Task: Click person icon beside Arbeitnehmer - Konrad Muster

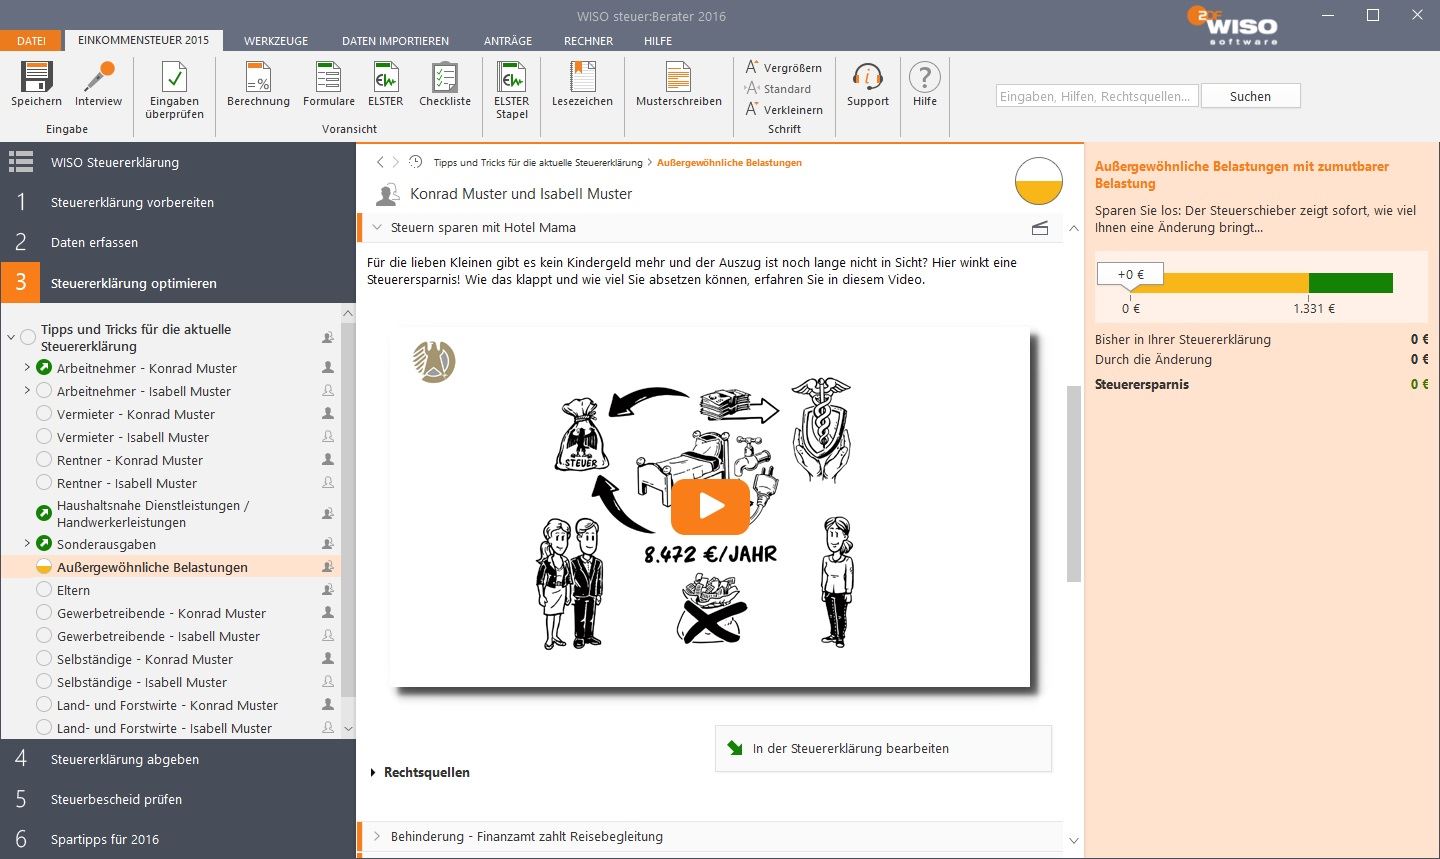Action: [328, 367]
